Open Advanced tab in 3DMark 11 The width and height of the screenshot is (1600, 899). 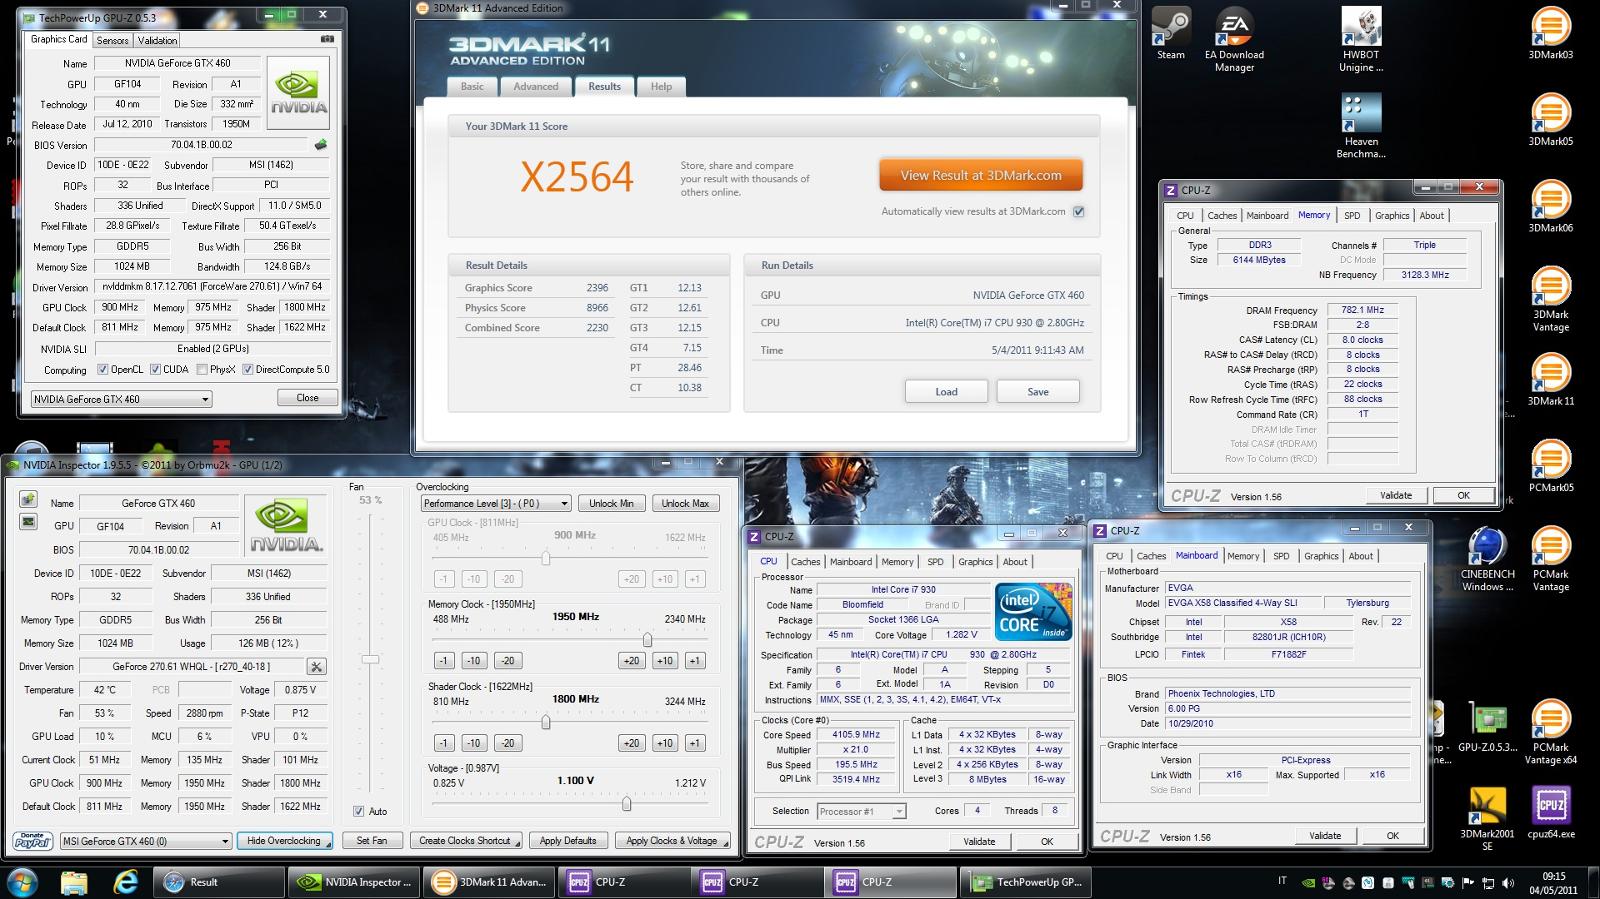click(x=536, y=87)
